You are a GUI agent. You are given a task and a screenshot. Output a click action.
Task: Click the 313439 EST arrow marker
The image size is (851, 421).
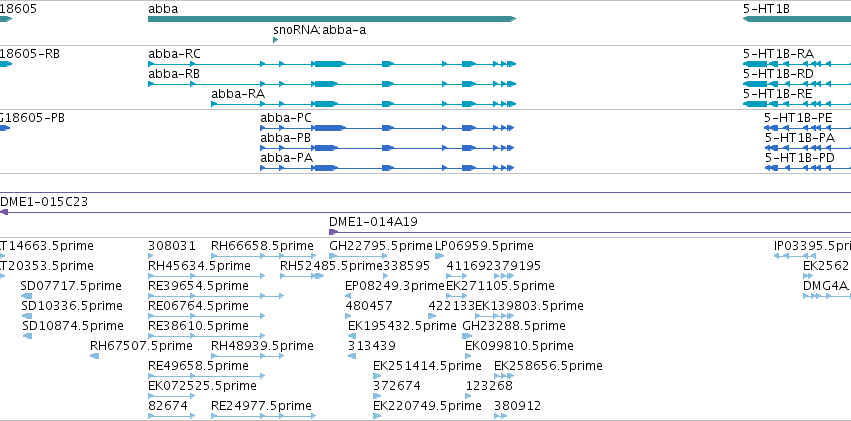coord(352,356)
